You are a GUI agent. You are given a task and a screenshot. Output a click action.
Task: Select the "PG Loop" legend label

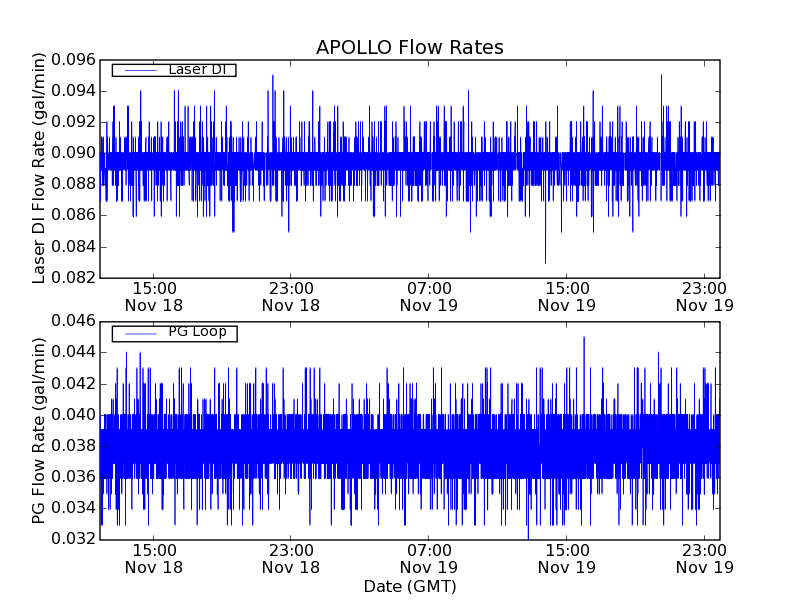(197, 332)
